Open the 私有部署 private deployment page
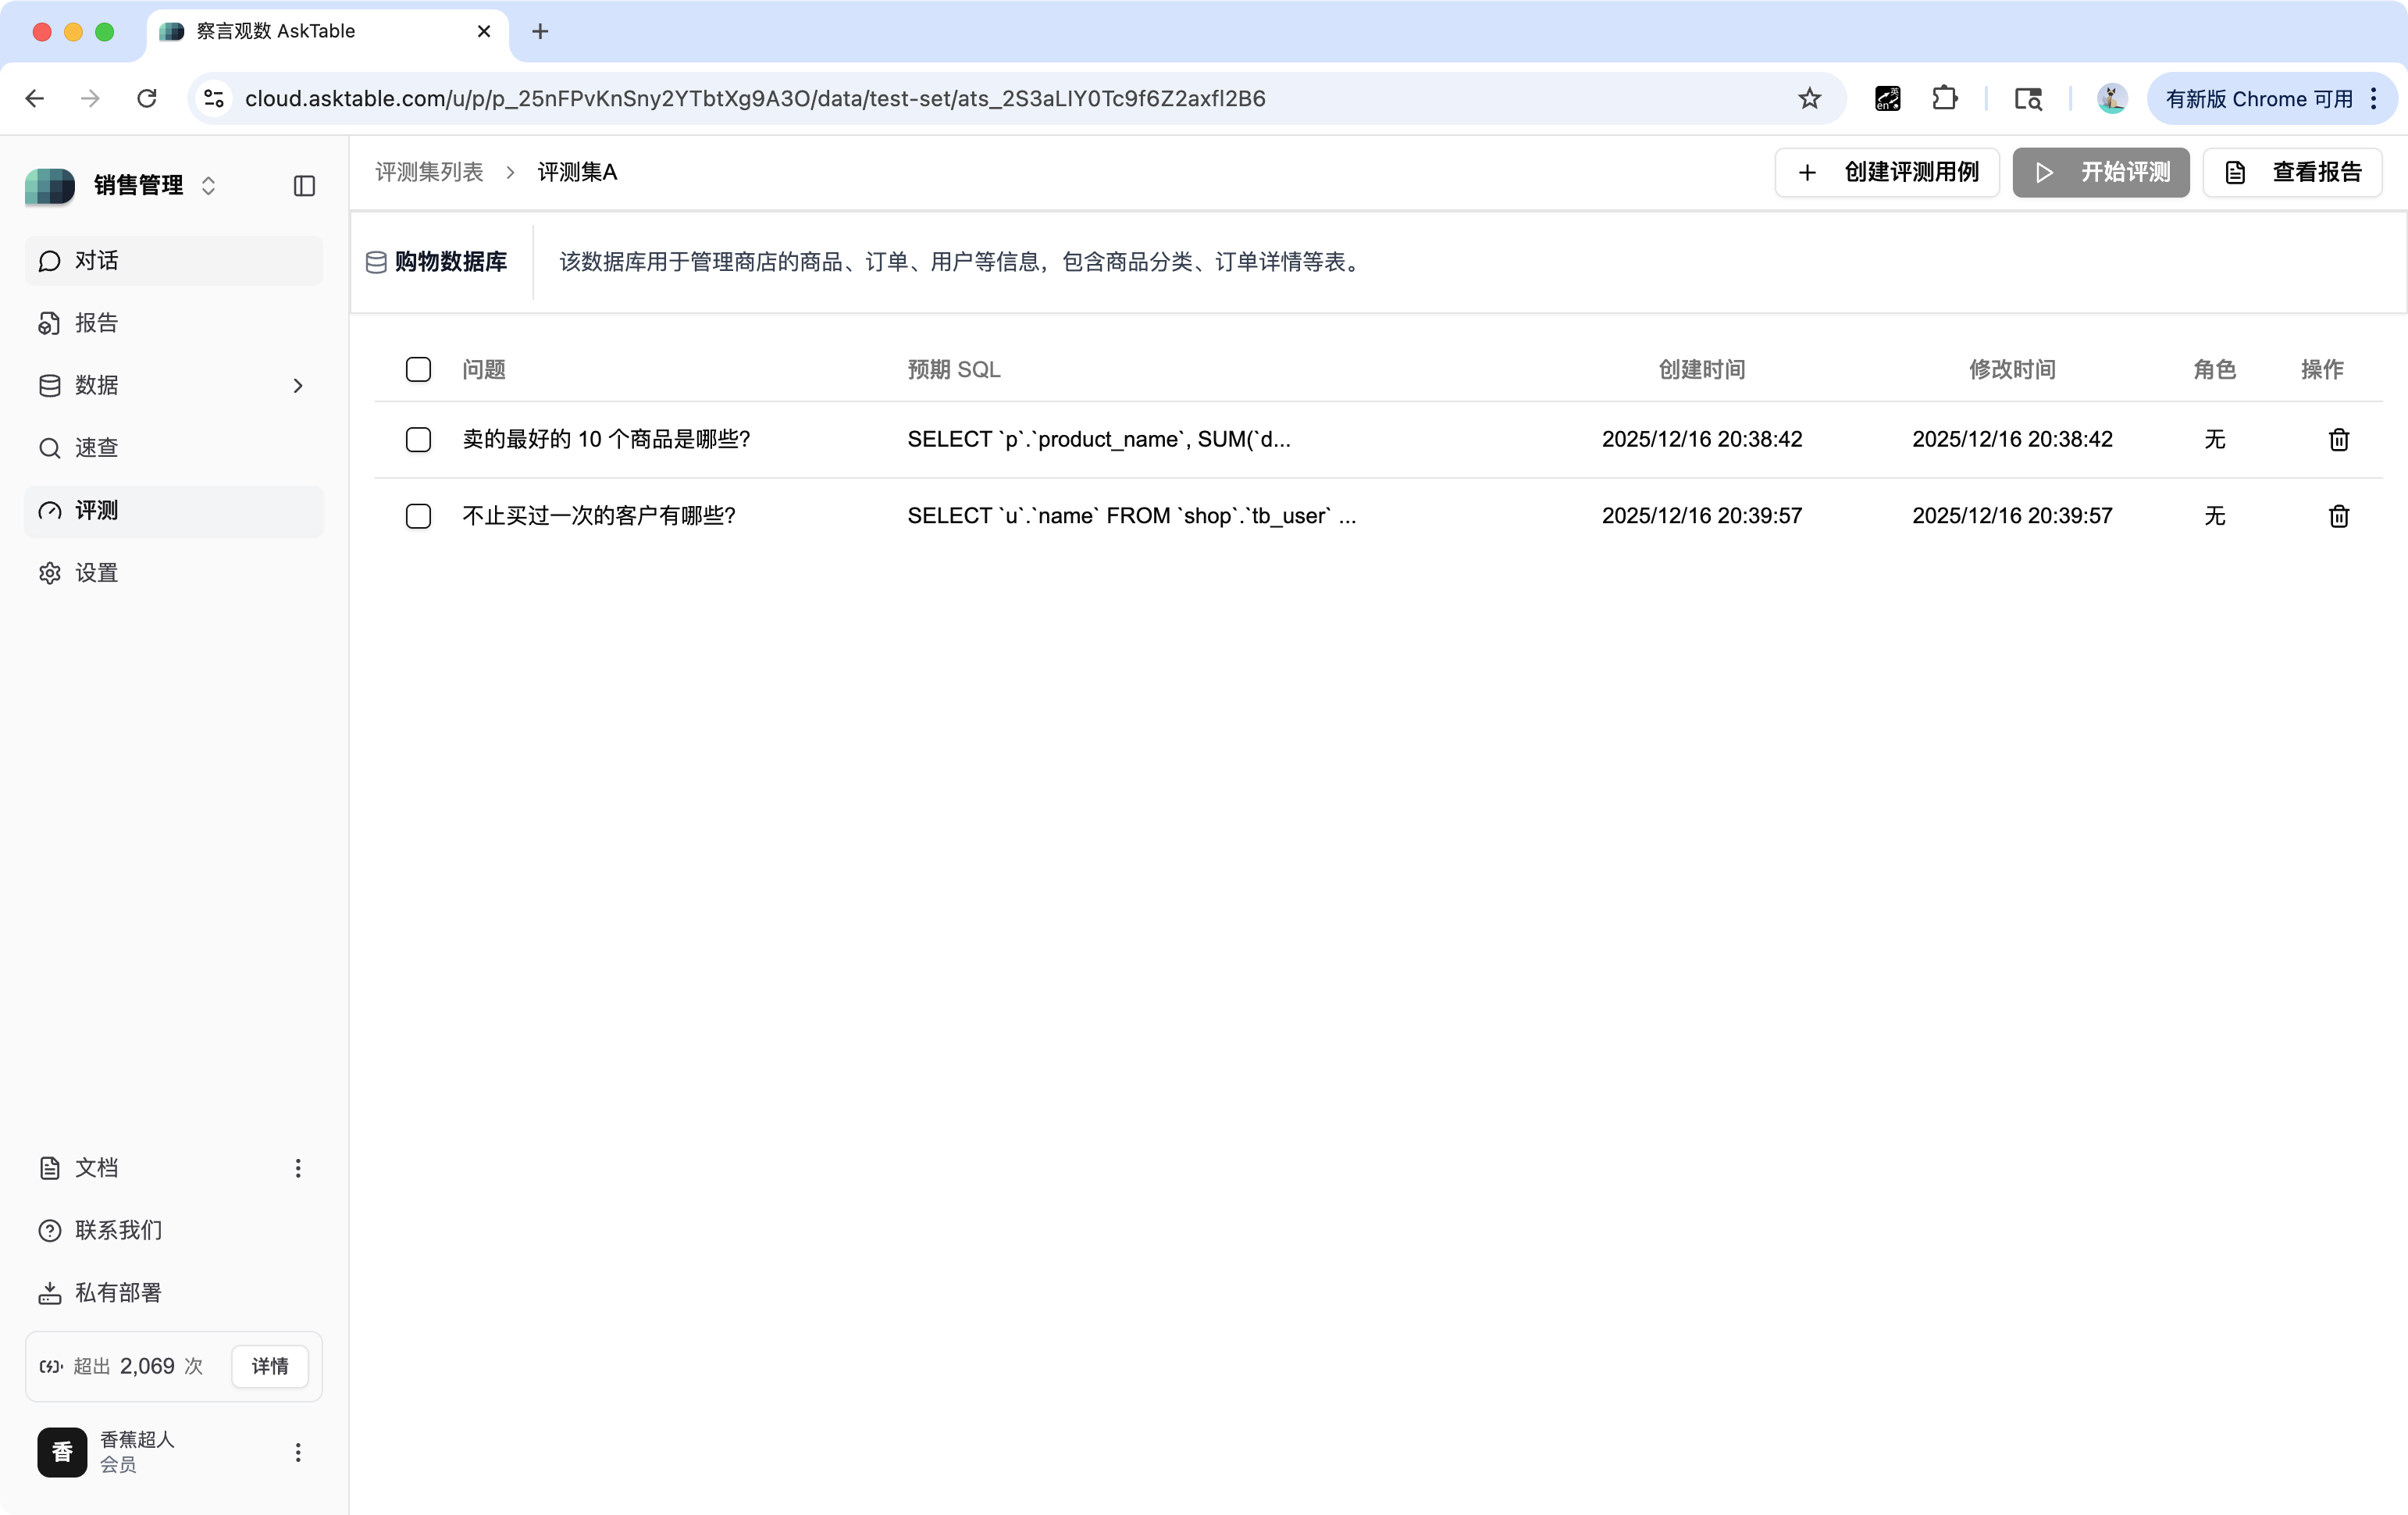Image resolution: width=2408 pixels, height=1515 pixels. pyautogui.click(x=118, y=1291)
